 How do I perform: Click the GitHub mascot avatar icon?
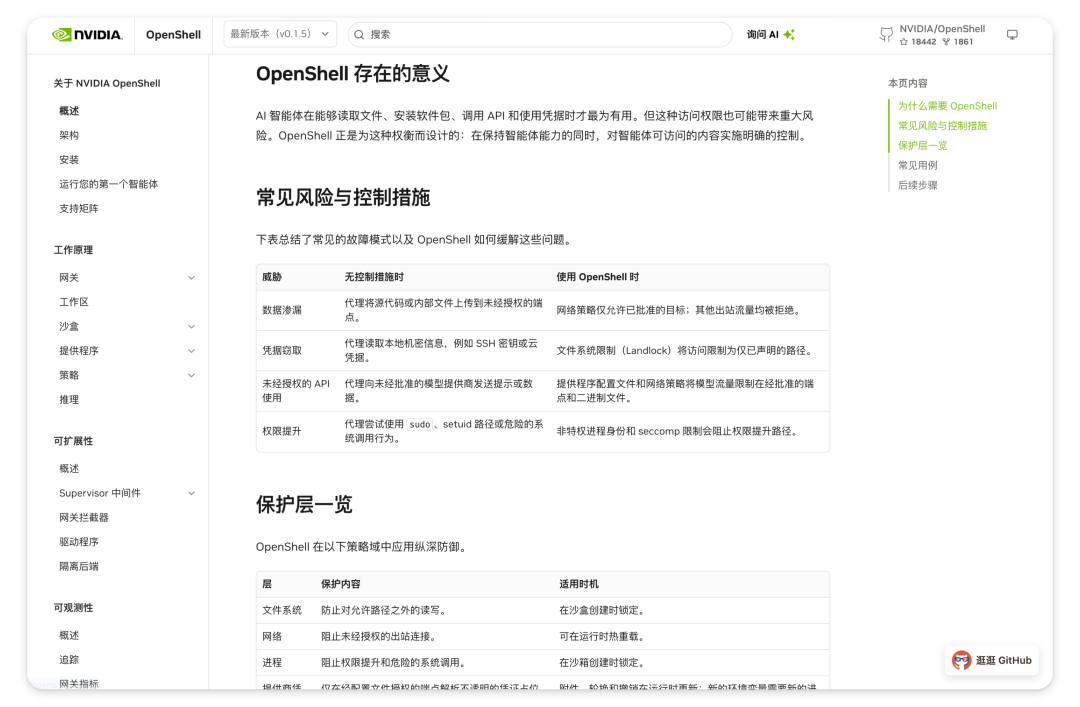tap(962, 660)
